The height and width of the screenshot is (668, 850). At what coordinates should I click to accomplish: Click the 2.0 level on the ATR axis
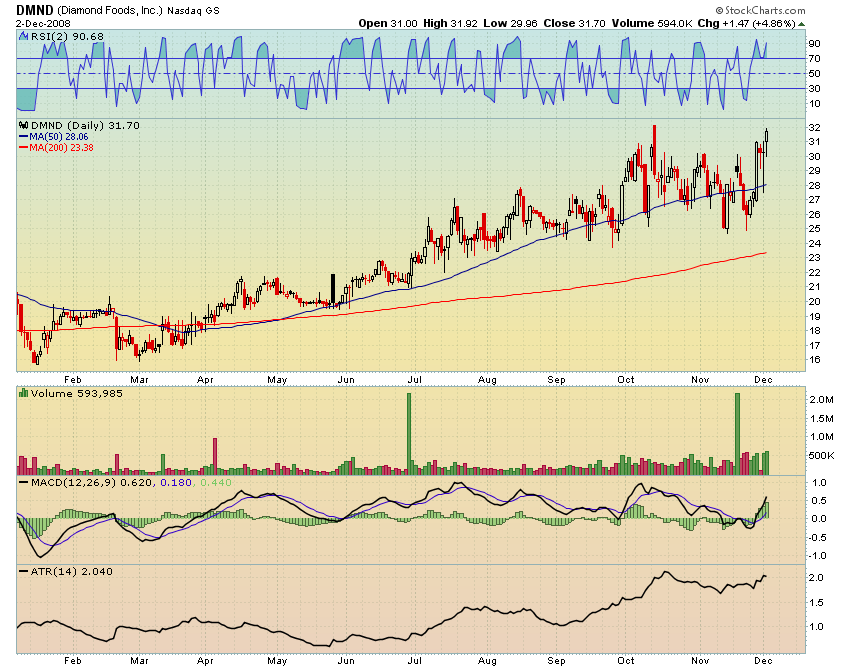(x=816, y=578)
